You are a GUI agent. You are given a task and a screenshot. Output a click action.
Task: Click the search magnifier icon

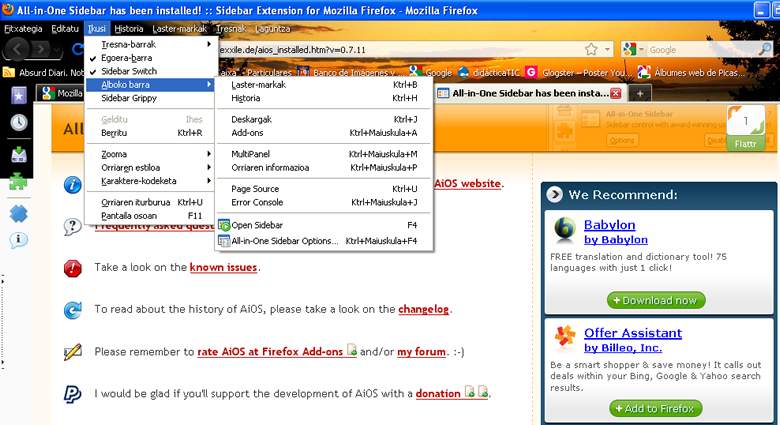(765, 49)
